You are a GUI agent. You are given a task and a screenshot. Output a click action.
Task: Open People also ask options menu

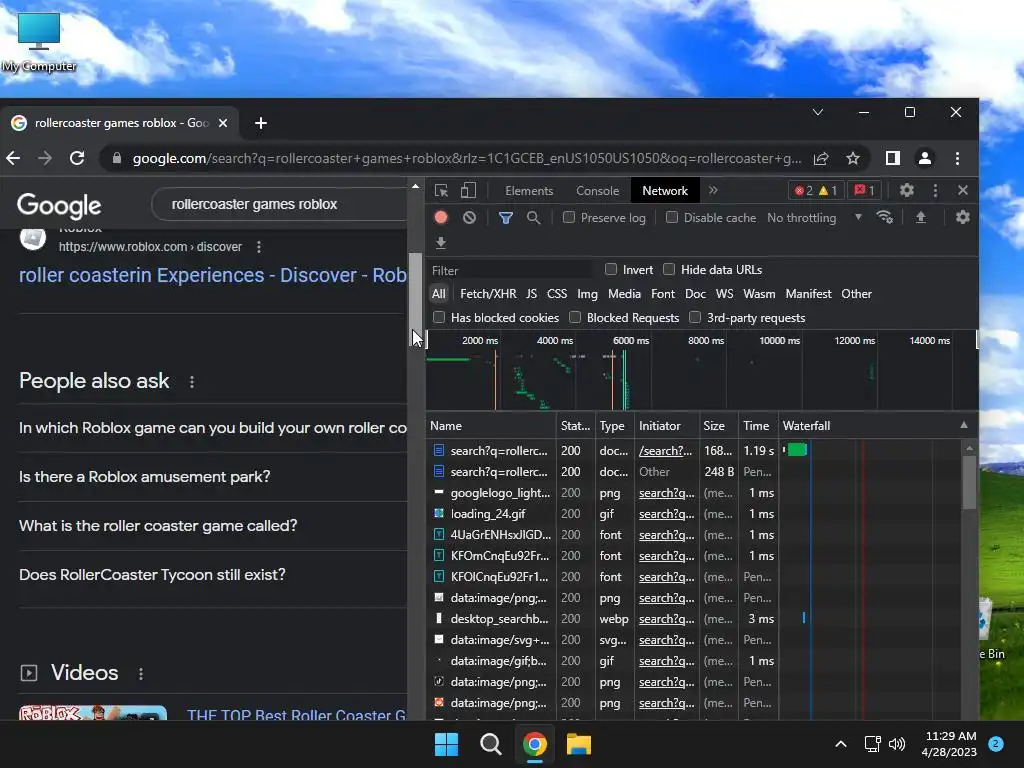(191, 382)
